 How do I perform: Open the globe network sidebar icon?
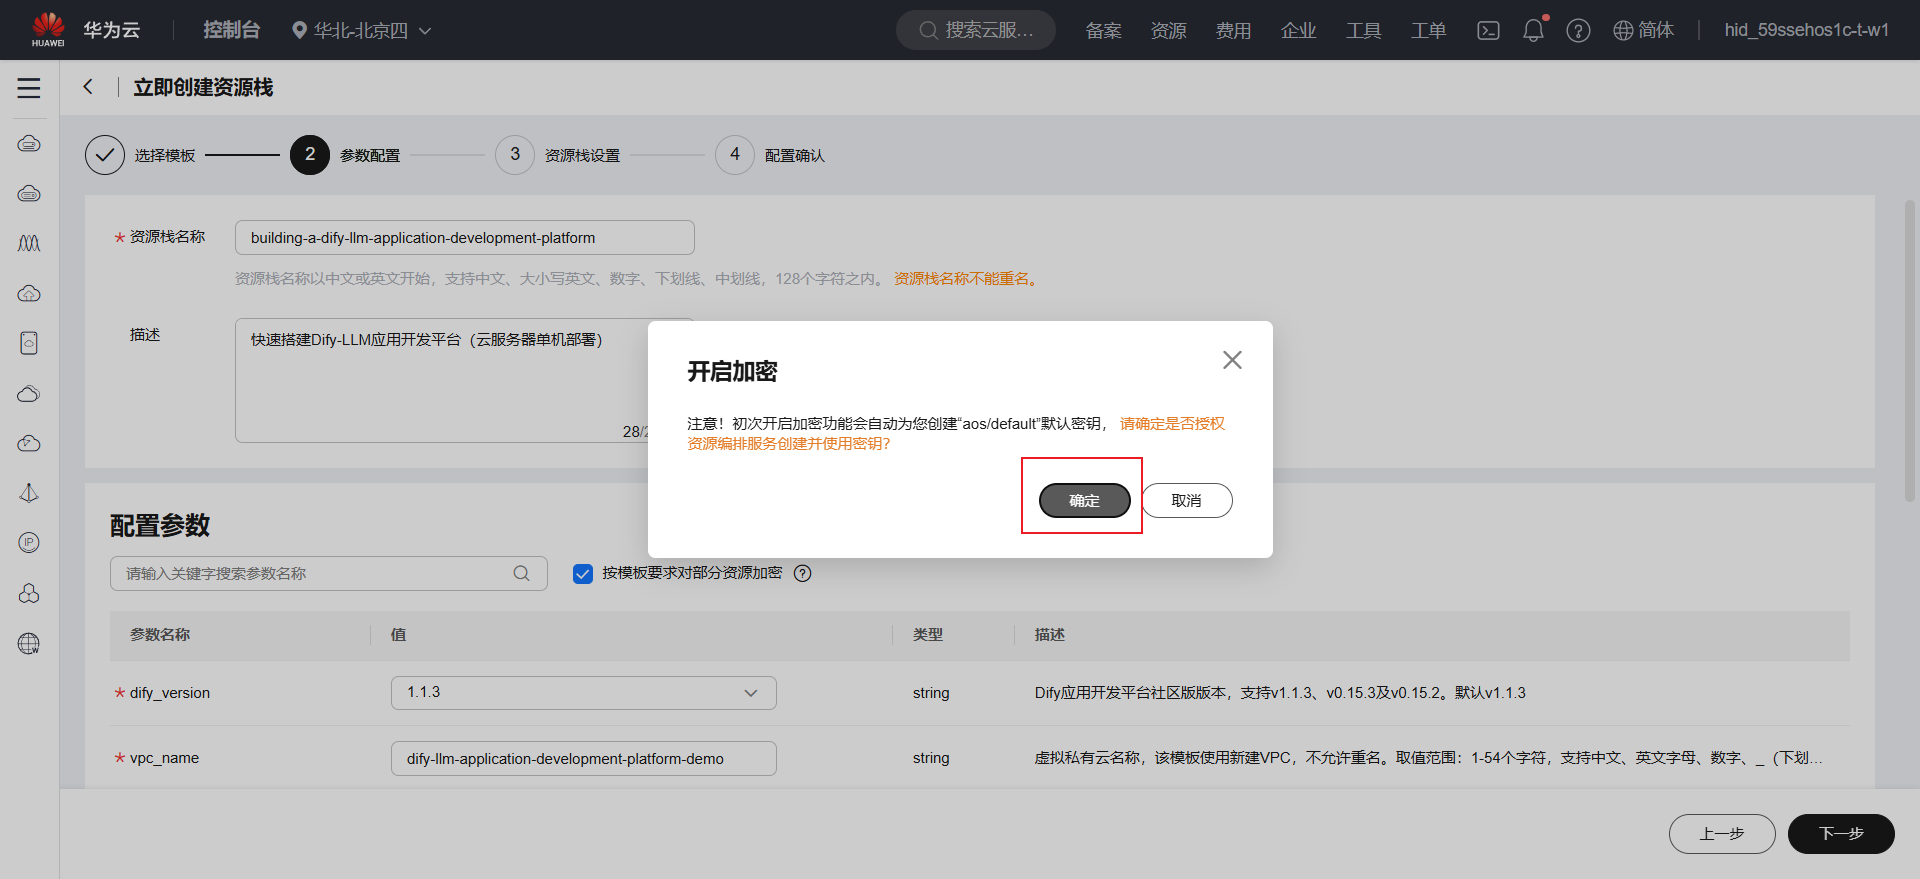(29, 643)
